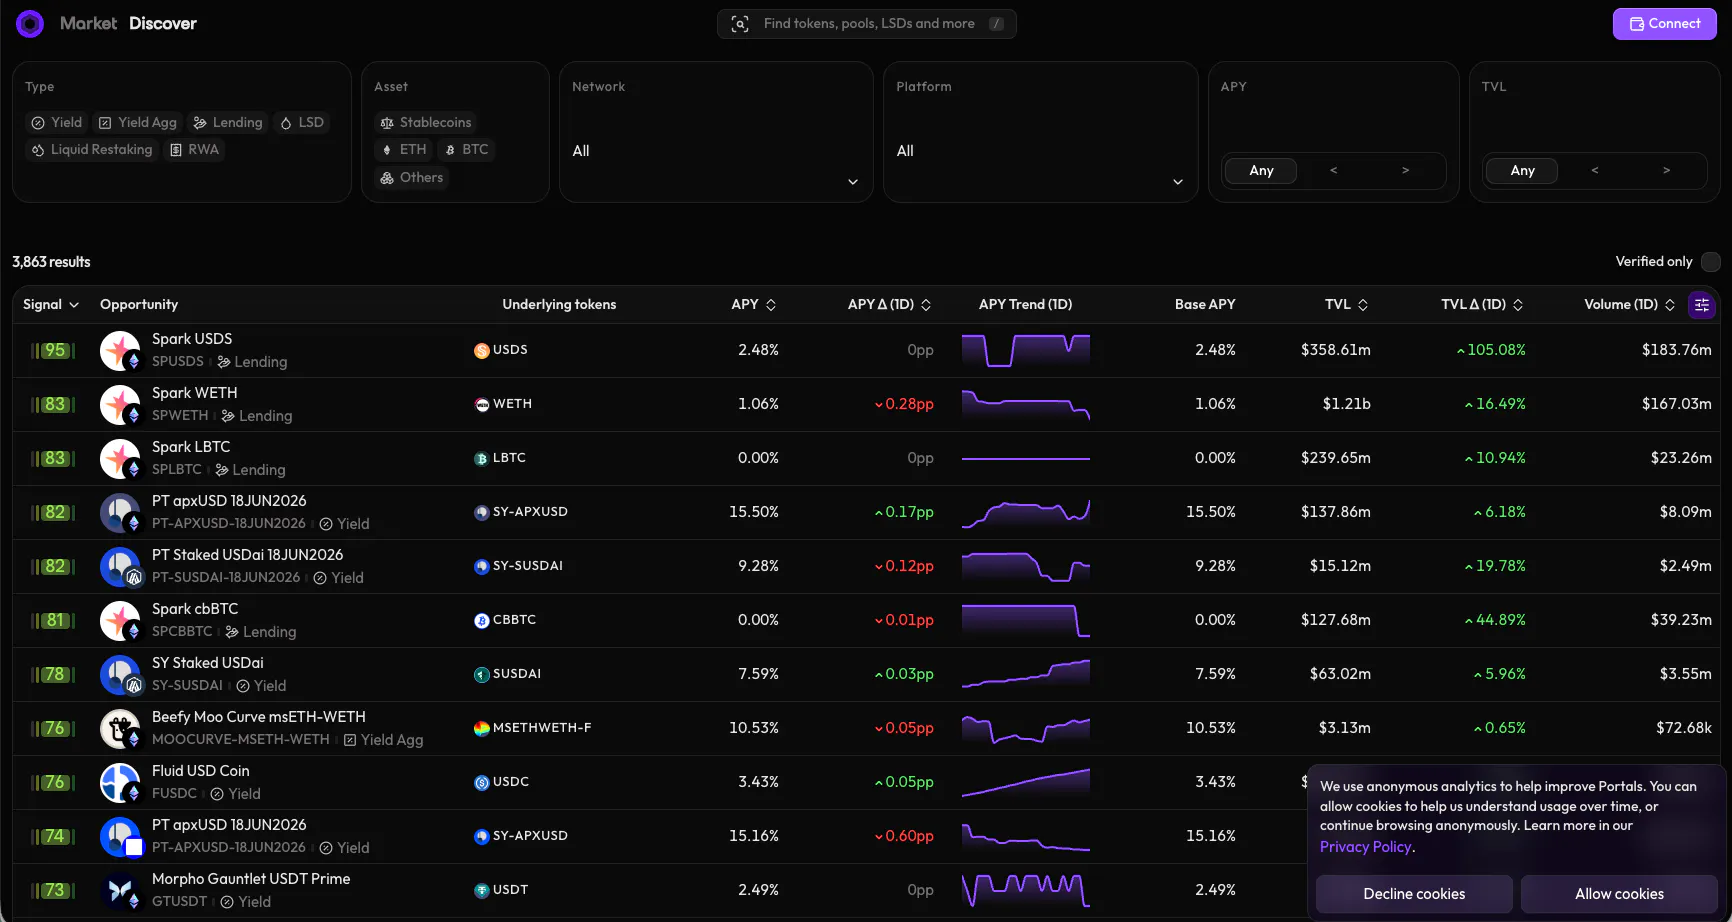Viewport: 1732px width, 922px height.
Task: Click the PT Staked USDai 18JUN2026 logo
Action: point(120,567)
